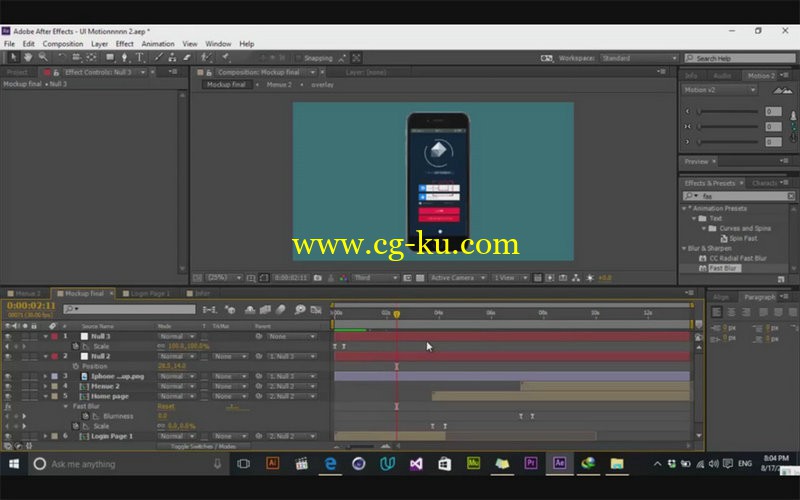Hide the Home page layer eye
800x500 pixels.
coord(8,396)
